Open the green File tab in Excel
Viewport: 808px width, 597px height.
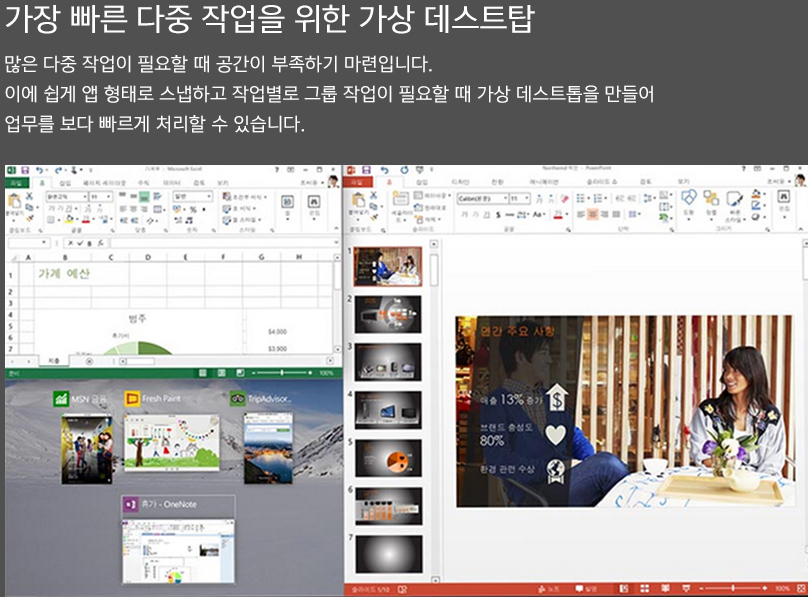tap(15, 183)
